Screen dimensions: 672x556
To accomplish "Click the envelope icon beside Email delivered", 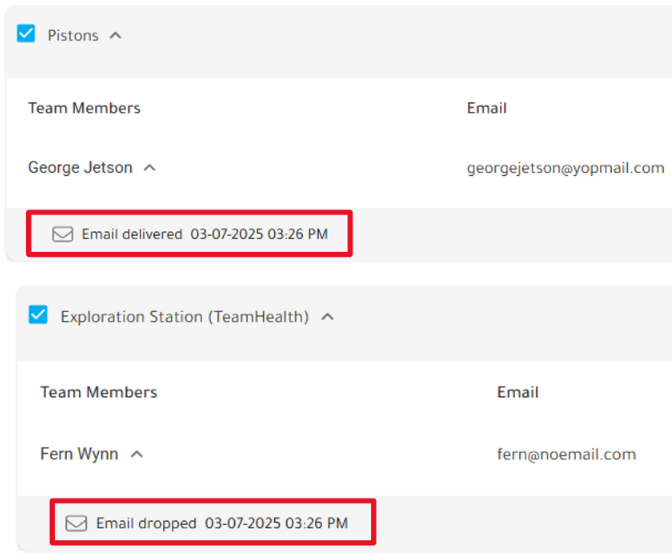I will pyautogui.click(x=63, y=234).
